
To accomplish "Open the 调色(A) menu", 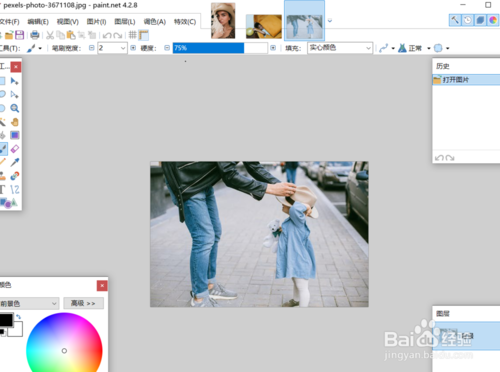I will (155, 22).
